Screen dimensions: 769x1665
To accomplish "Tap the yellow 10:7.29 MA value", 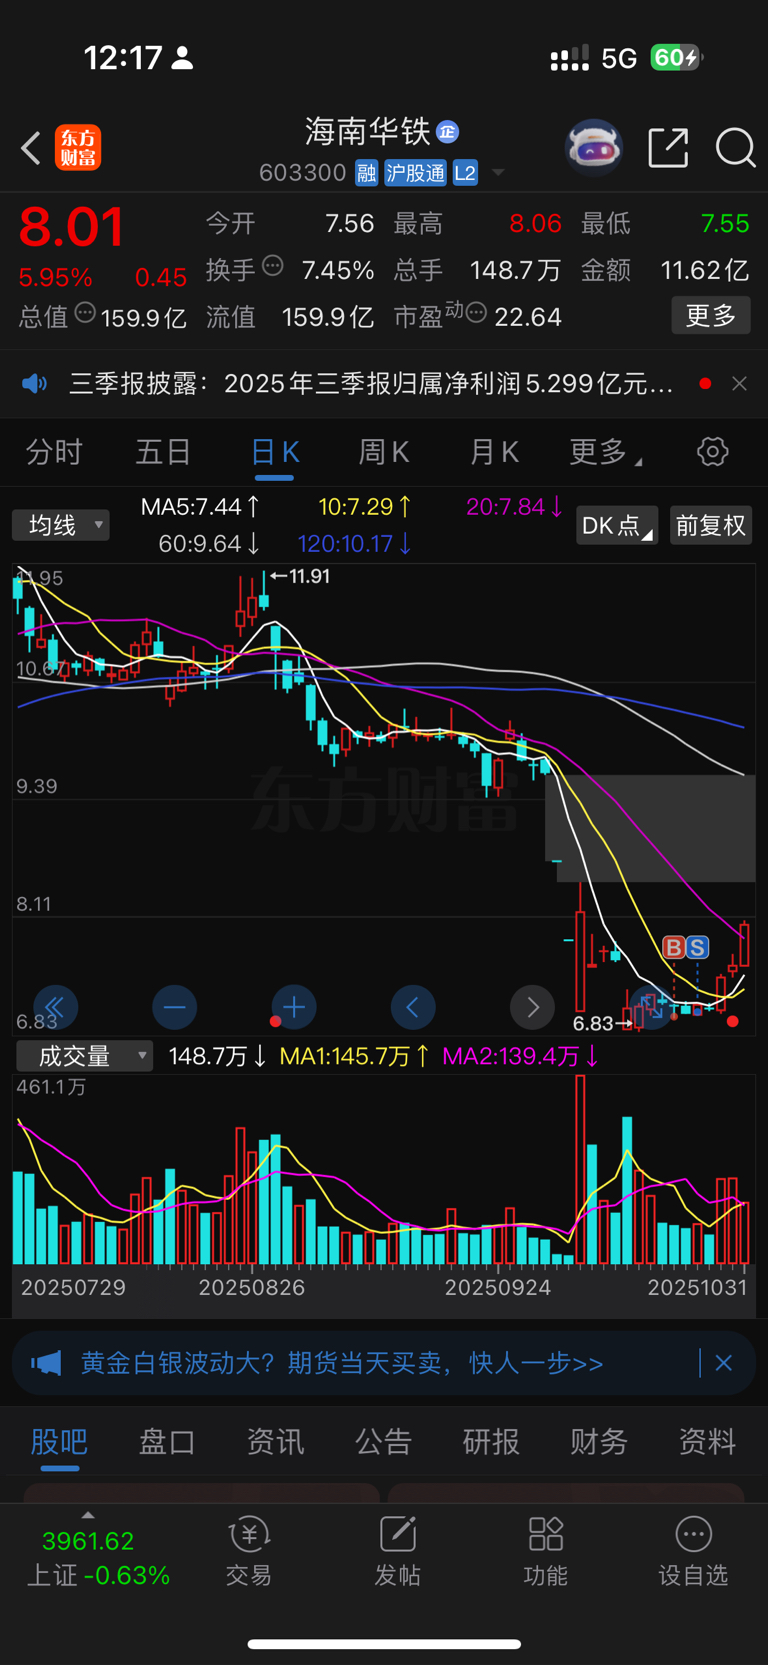I will (x=365, y=507).
